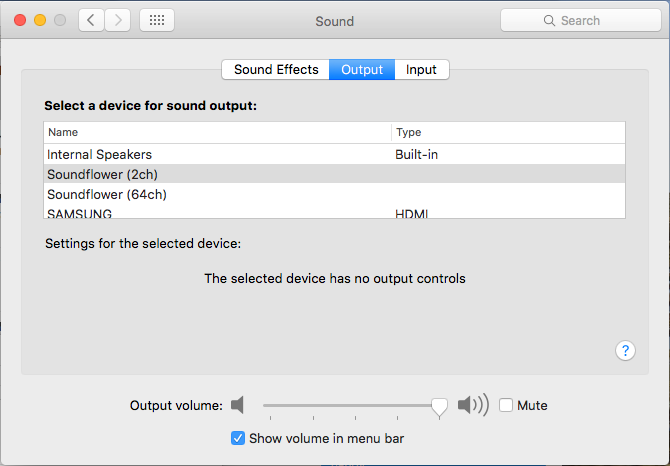Click the loud volume speaker icon
Viewport: 670px width, 466px height.
point(473,404)
